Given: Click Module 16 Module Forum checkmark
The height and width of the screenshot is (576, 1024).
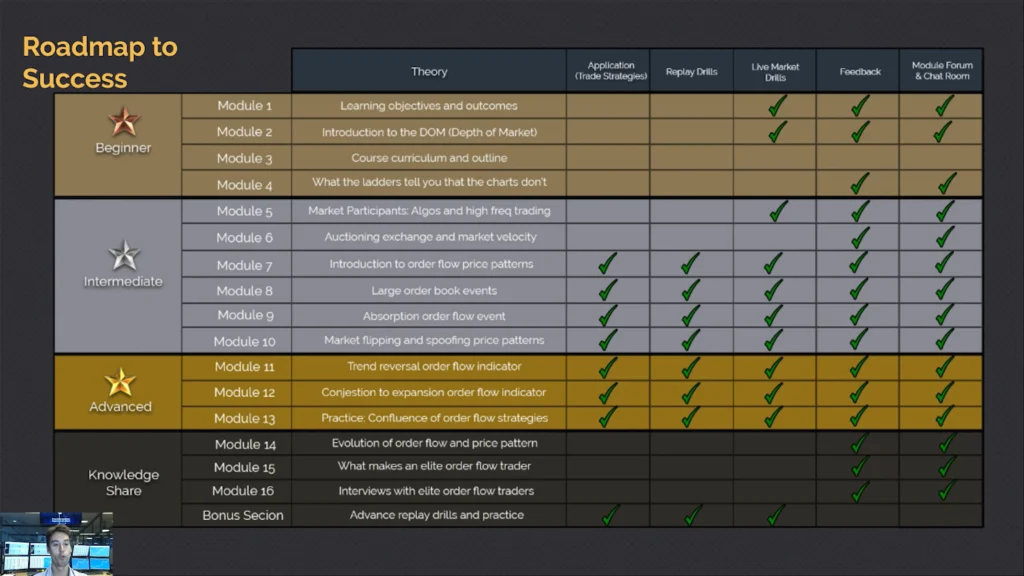Looking at the screenshot, I should tap(947, 490).
